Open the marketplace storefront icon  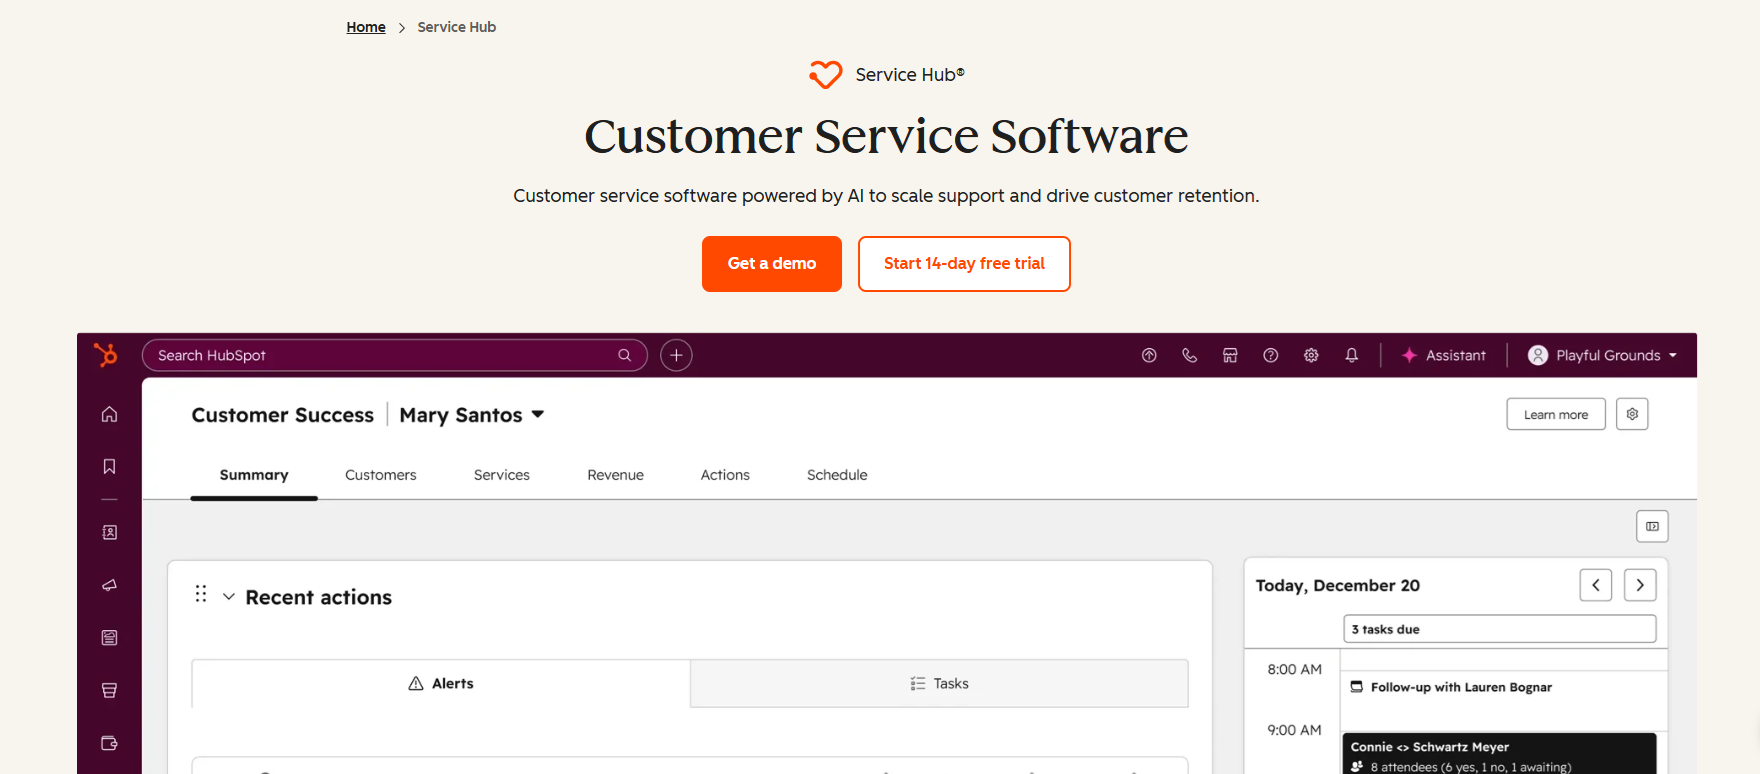point(1230,355)
